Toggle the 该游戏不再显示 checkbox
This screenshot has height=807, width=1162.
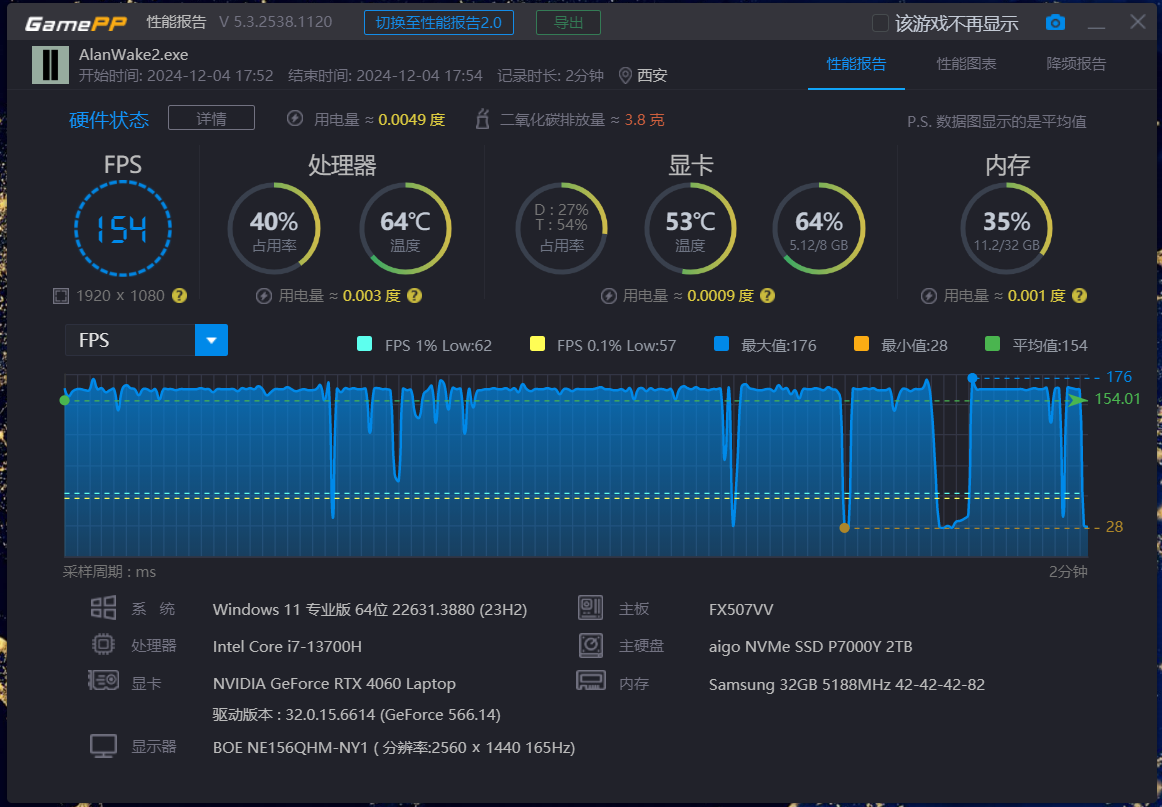[880, 23]
